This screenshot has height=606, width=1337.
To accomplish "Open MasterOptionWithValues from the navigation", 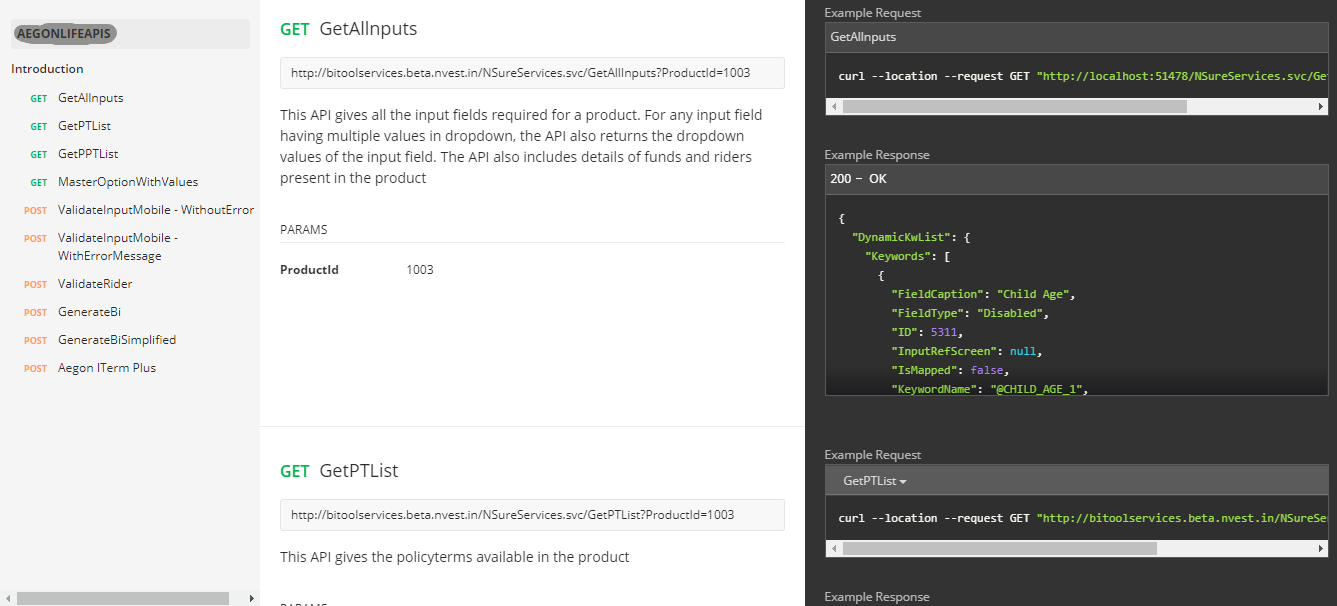I will click(127, 182).
